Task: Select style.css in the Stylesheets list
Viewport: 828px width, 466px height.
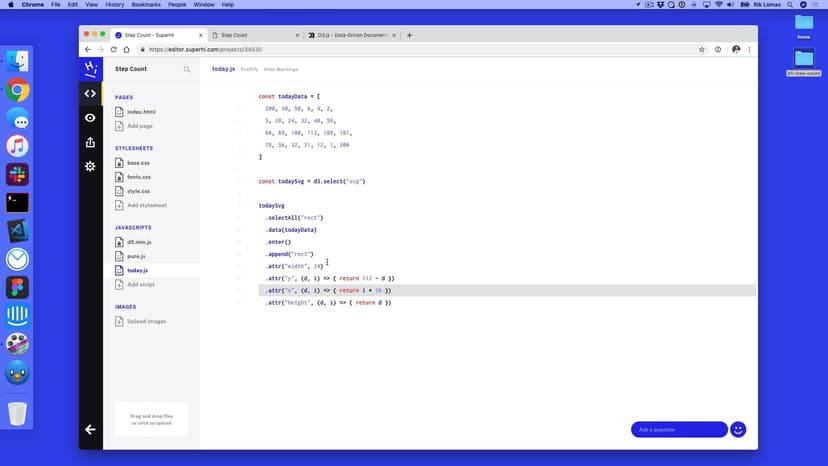Action: coord(138,191)
